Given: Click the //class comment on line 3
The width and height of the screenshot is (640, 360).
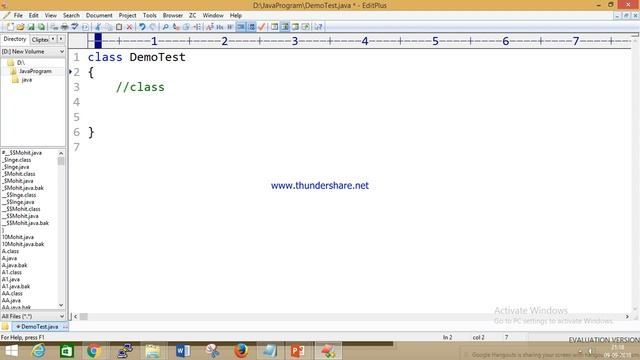Looking at the screenshot, I should (x=140, y=87).
